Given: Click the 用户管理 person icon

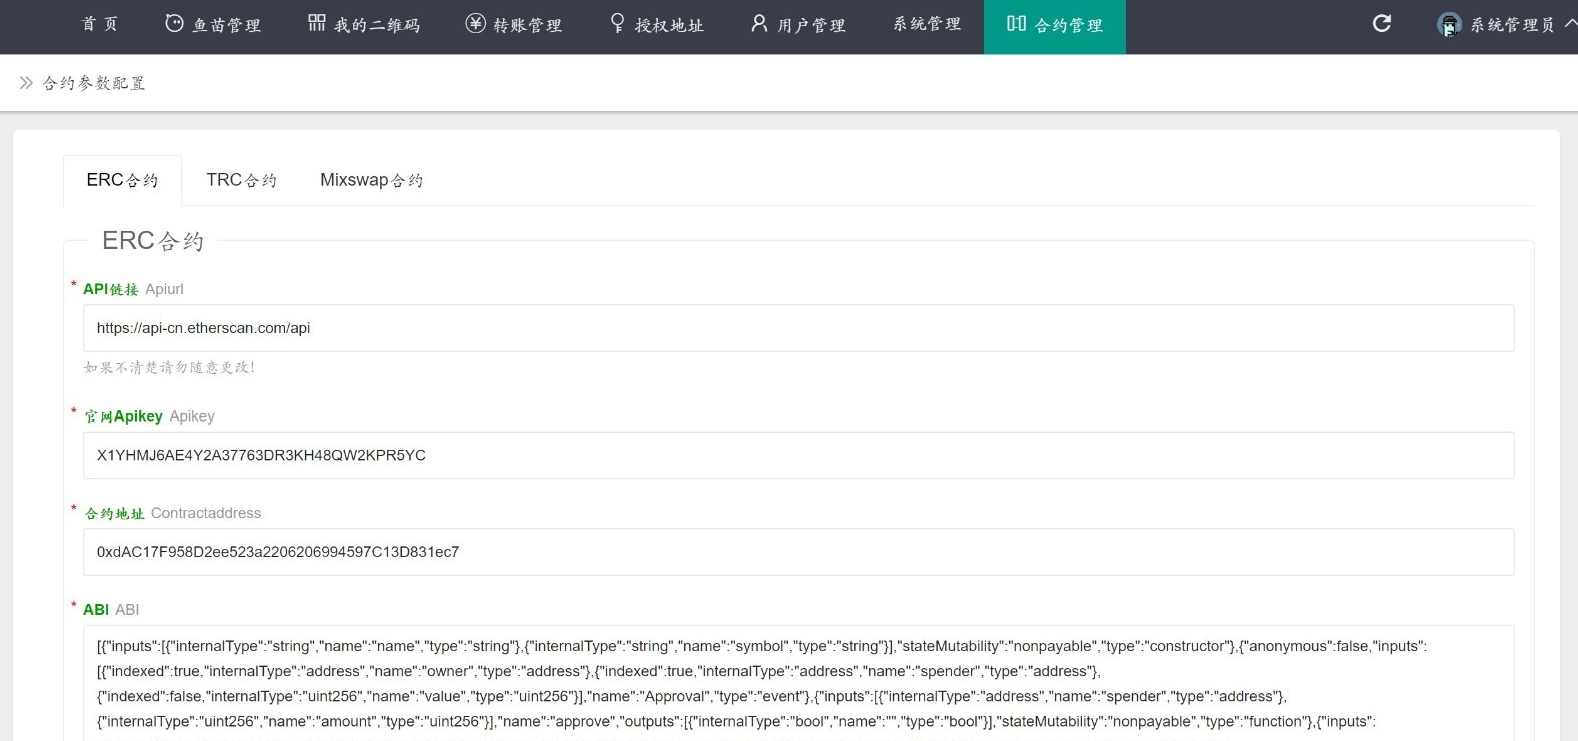Looking at the screenshot, I should click(760, 23).
